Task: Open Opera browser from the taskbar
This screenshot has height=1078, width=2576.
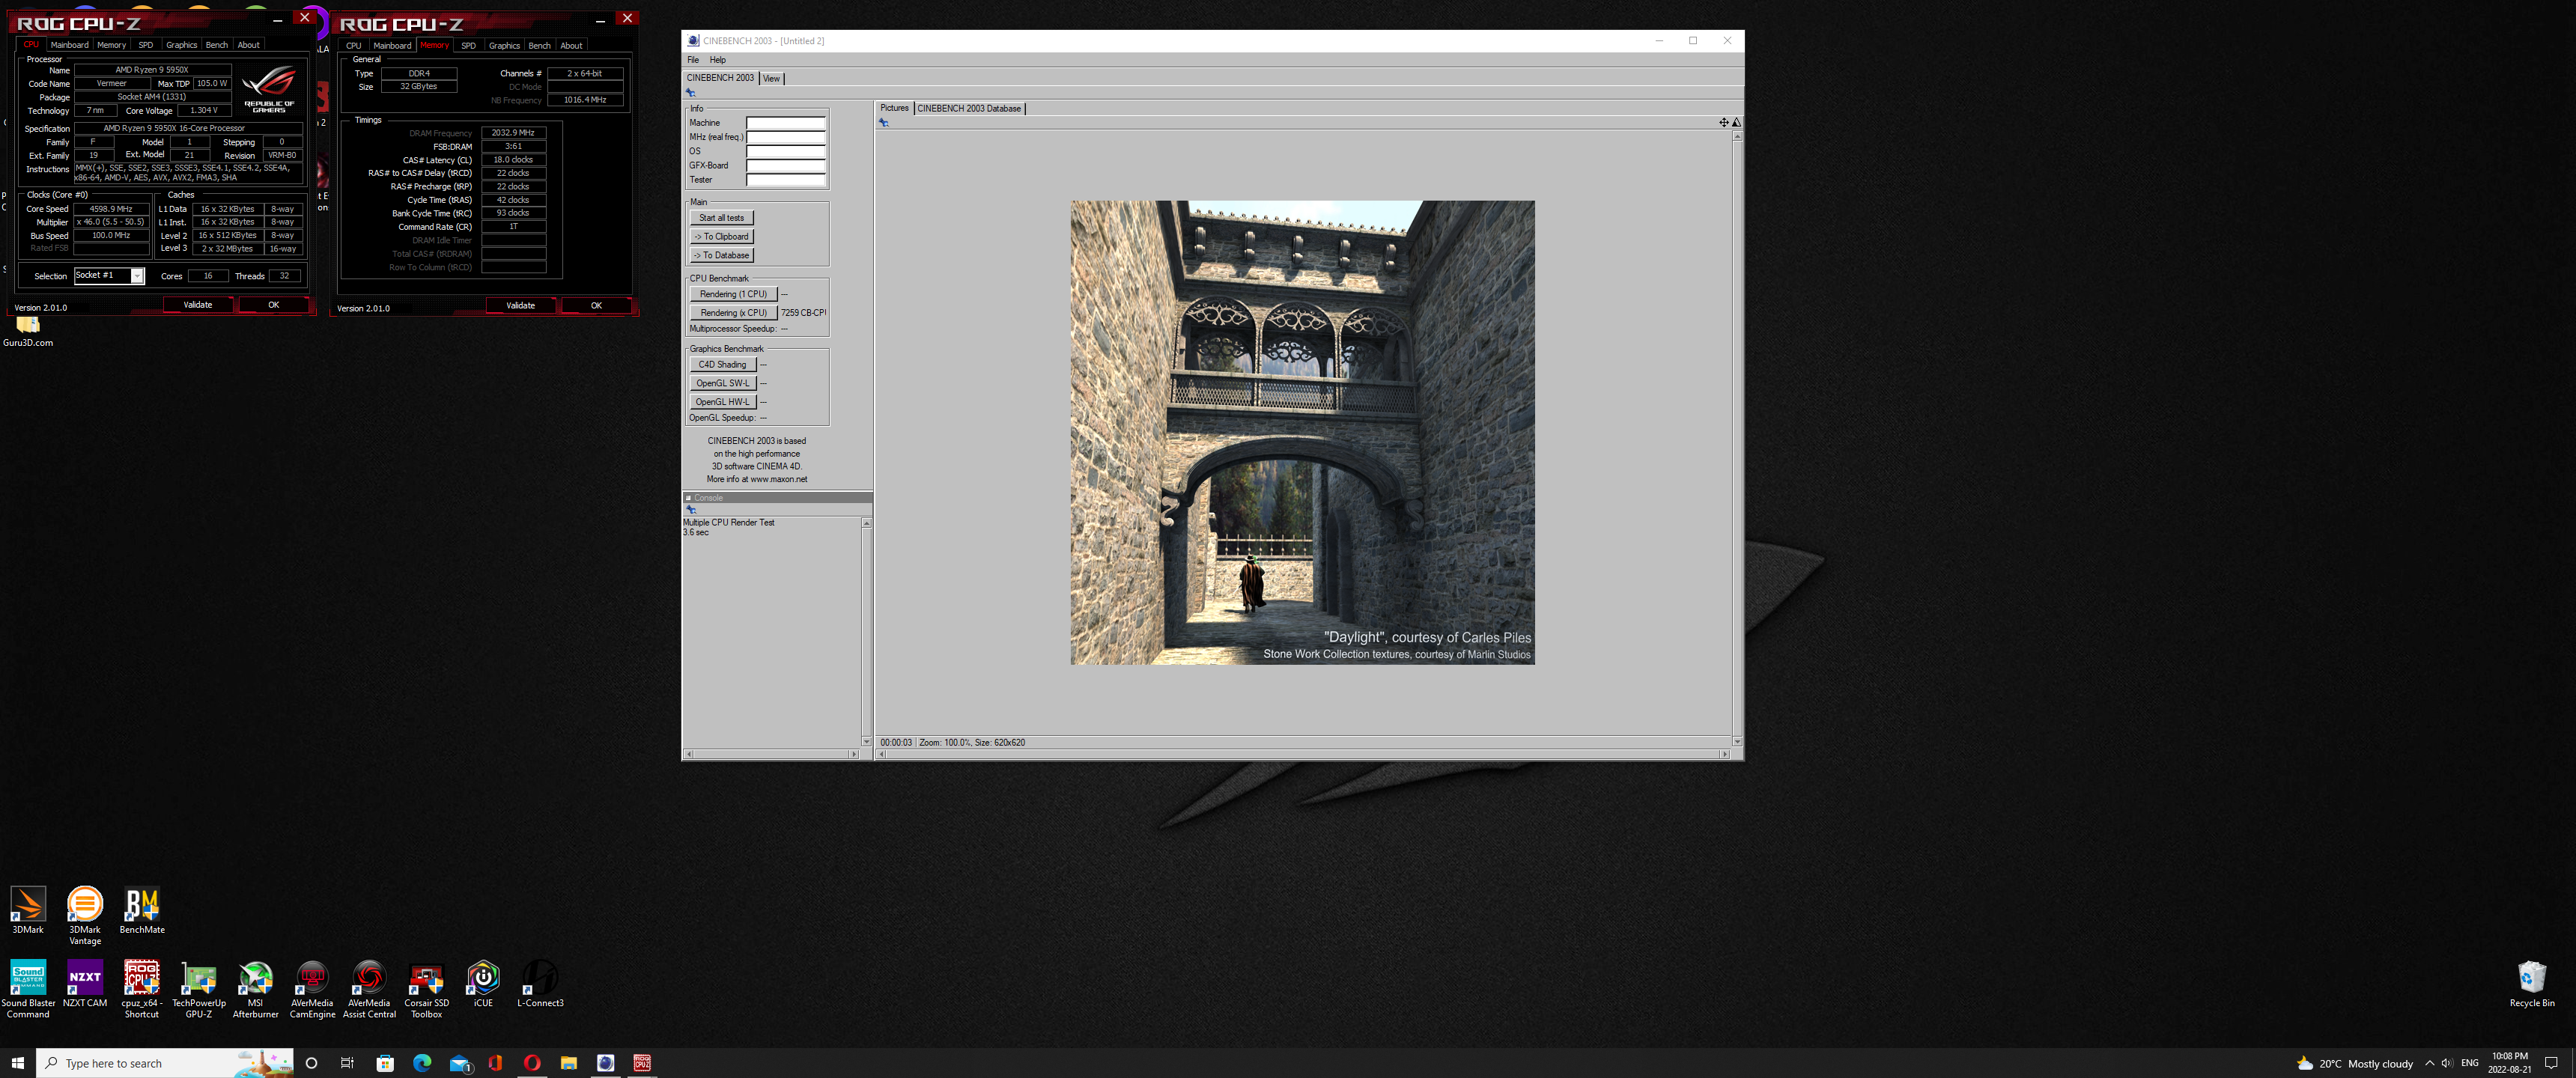Action: pyautogui.click(x=532, y=1063)
